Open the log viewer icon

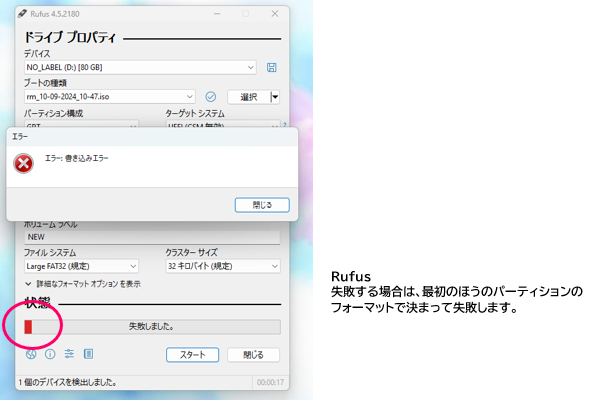(88, 354)
